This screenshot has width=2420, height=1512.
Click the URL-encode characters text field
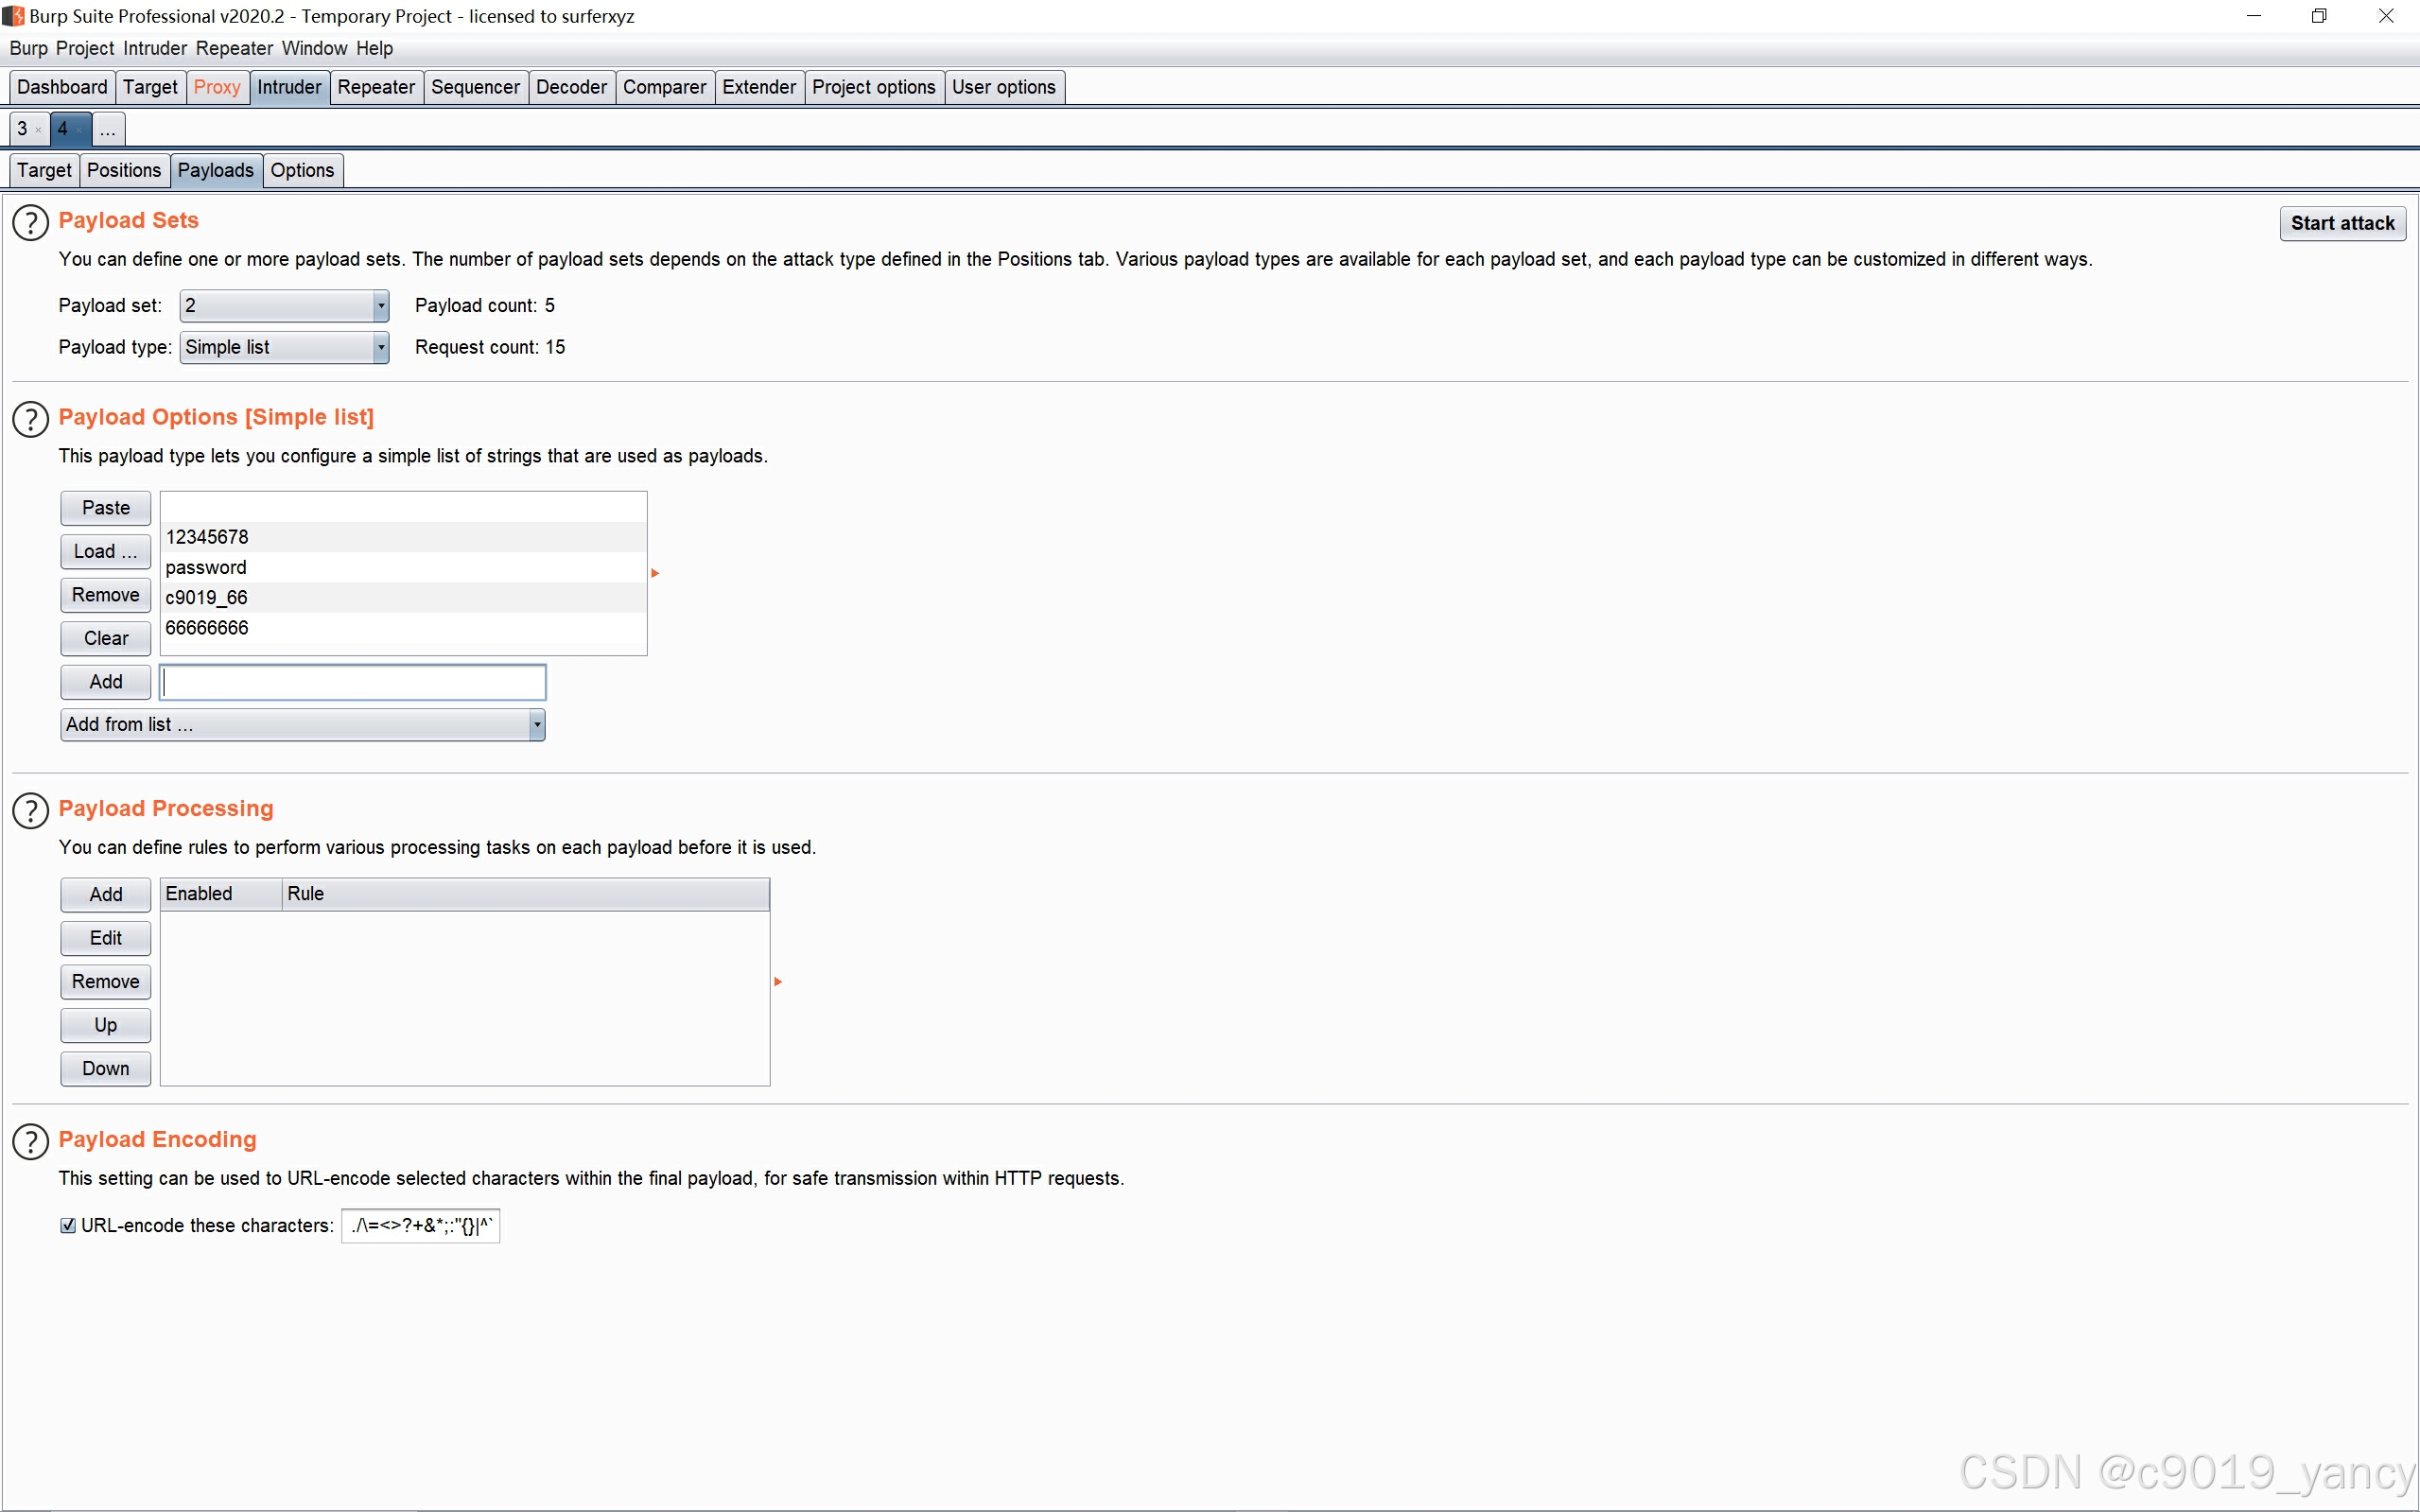click(x=420, y=1226)
